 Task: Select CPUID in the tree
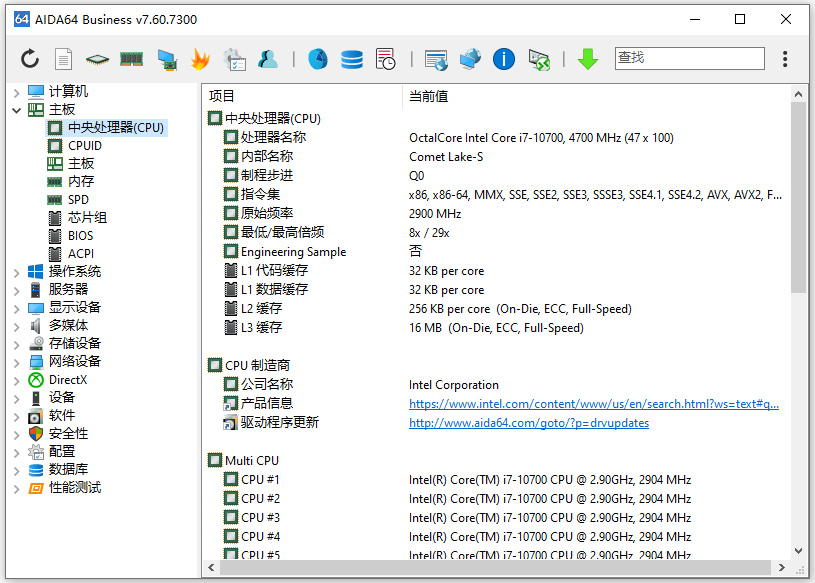(85, 146)
